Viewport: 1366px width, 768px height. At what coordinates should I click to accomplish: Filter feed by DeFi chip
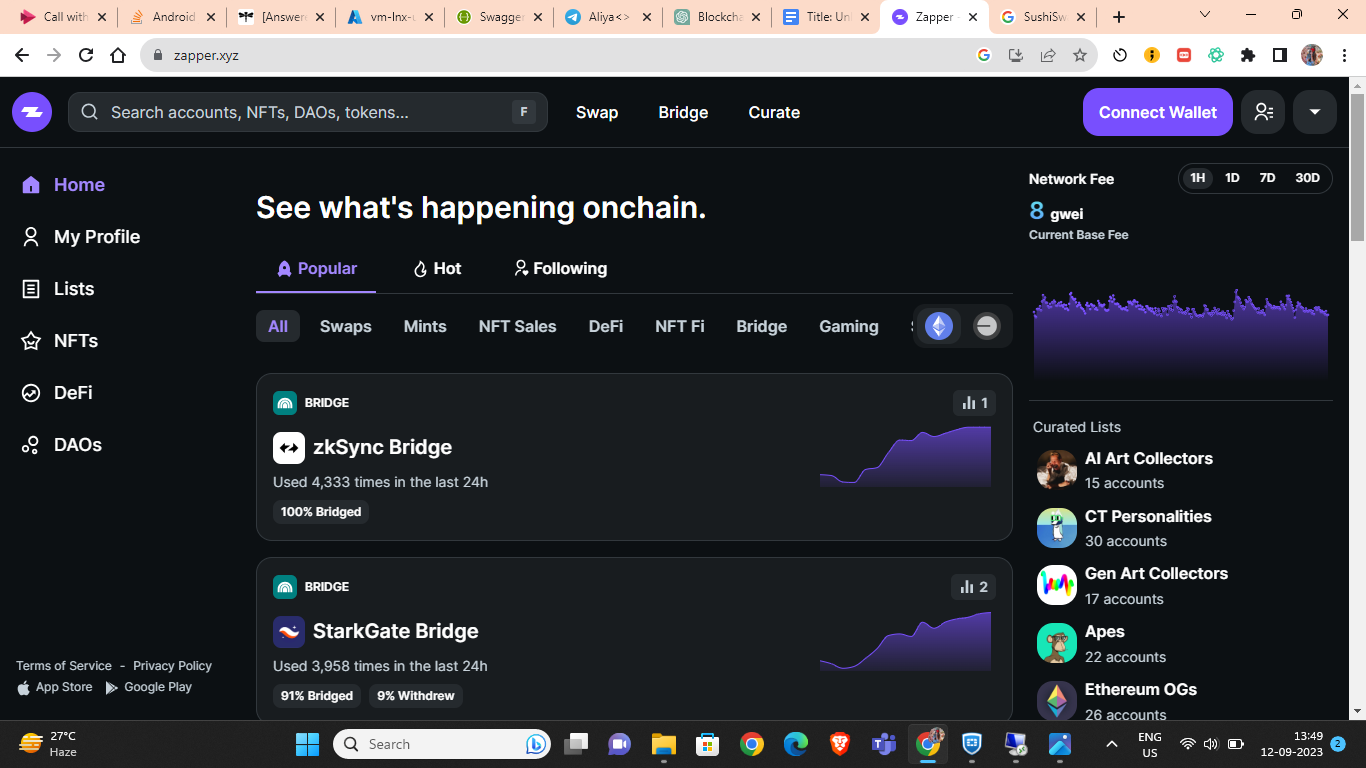606,326
